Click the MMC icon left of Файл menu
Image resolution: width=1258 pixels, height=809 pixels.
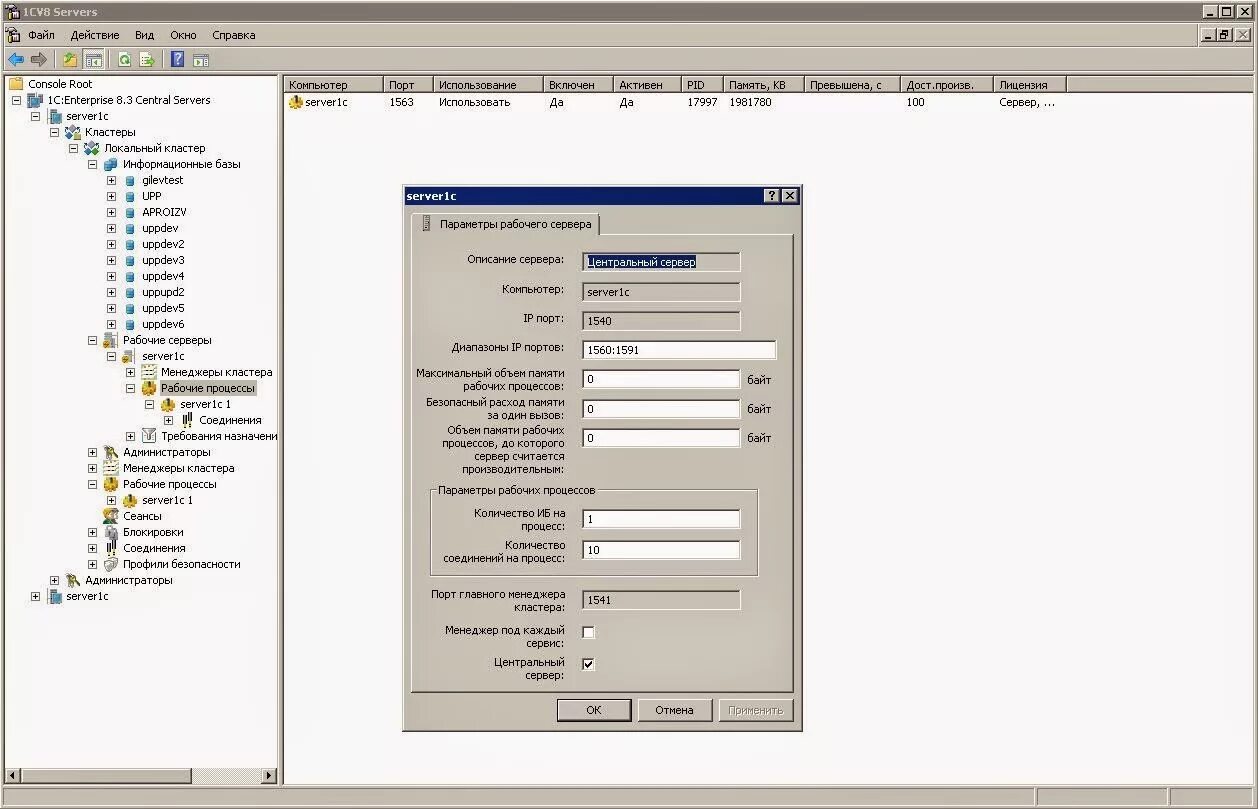13,35
